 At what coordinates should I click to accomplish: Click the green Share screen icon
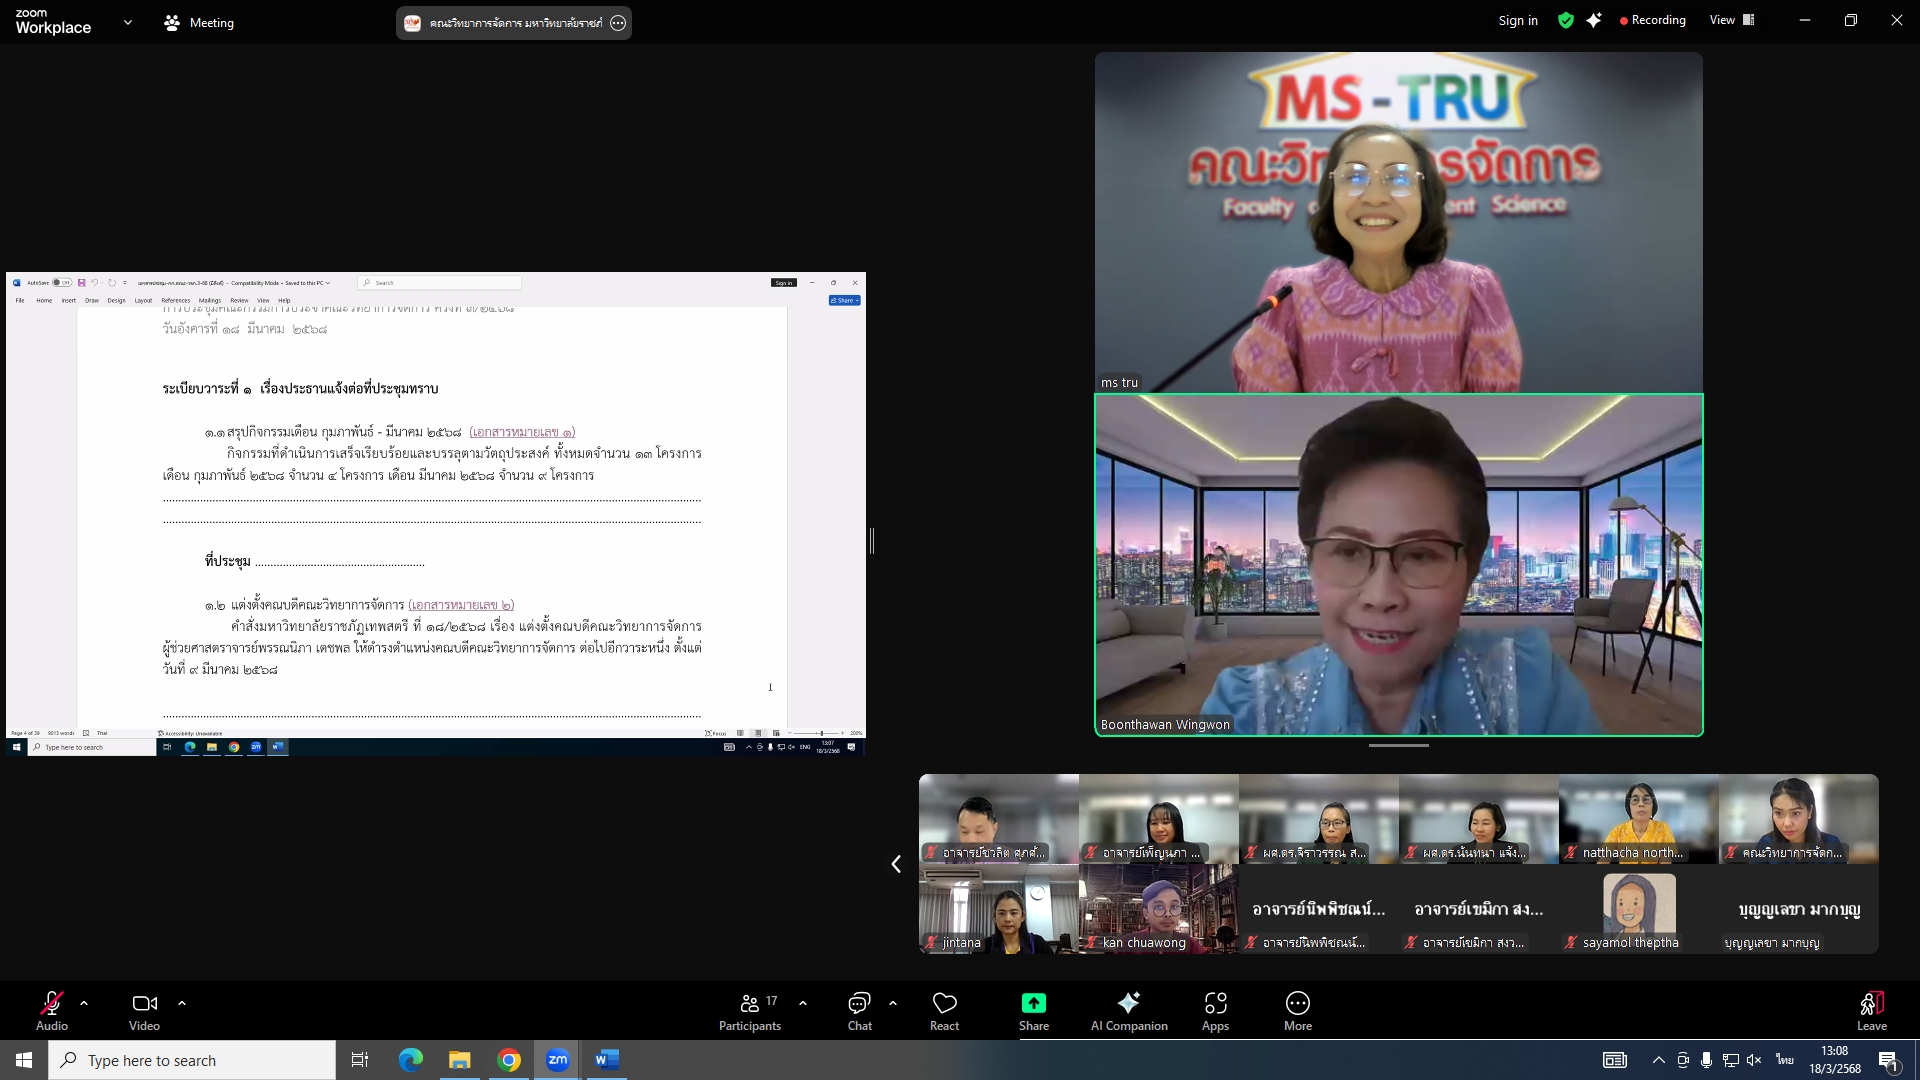(x=1033, y=1003)
